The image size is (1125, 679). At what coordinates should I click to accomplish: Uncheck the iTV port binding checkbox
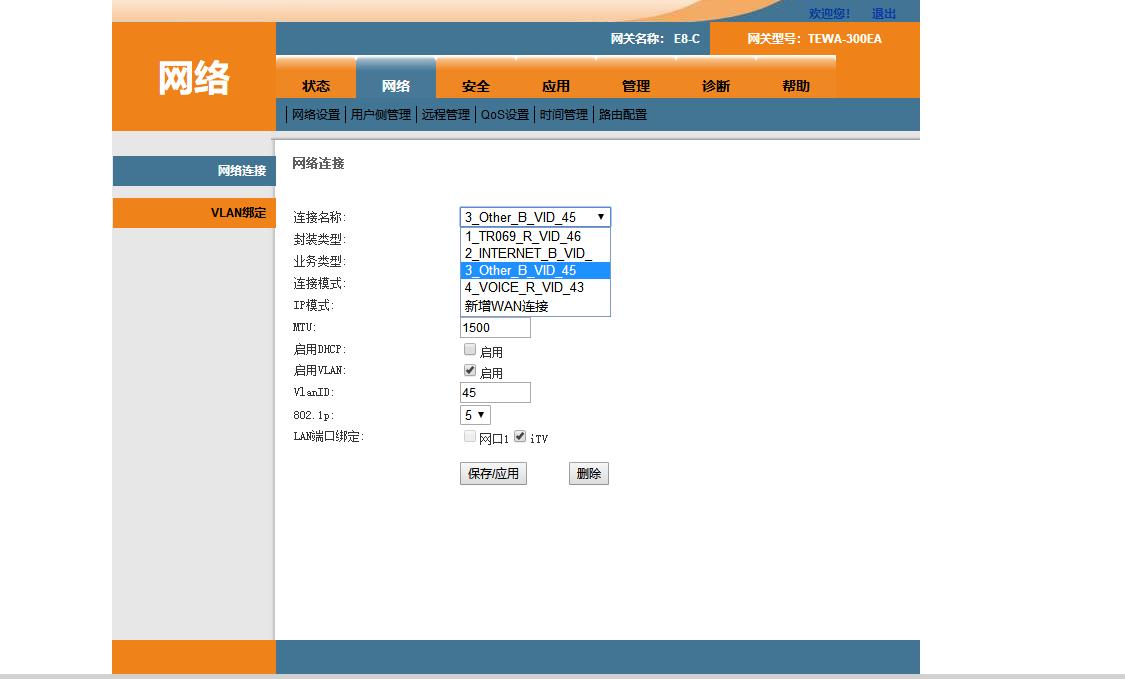[x=521, y=435]
